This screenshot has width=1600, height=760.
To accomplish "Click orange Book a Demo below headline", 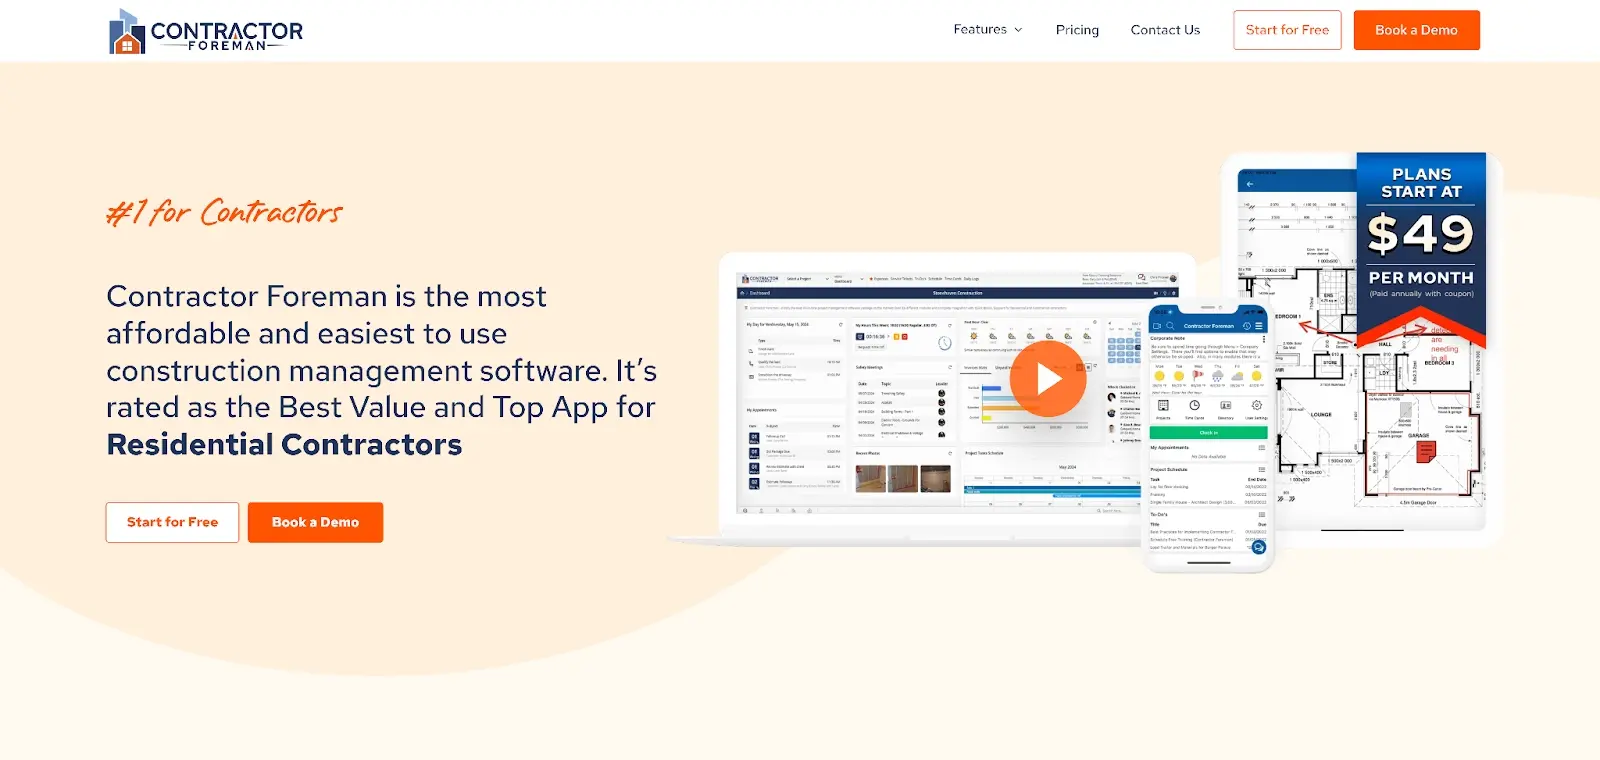I will tap(315, 522).
